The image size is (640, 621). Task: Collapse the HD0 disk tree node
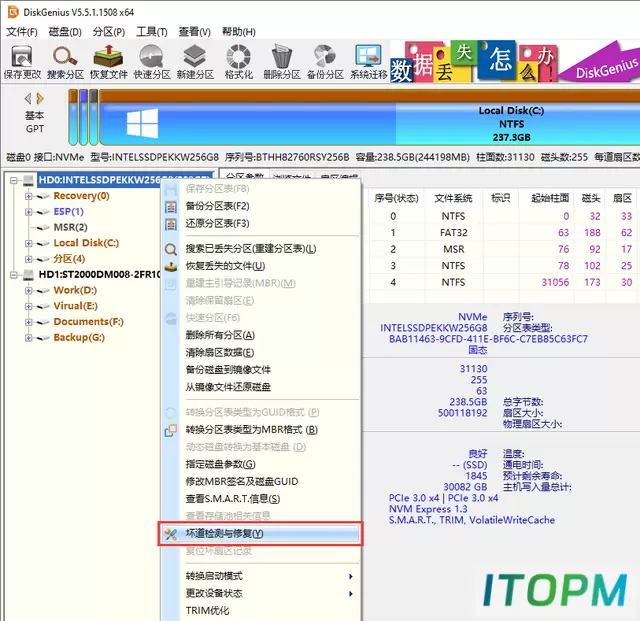(x=14, y=180)
